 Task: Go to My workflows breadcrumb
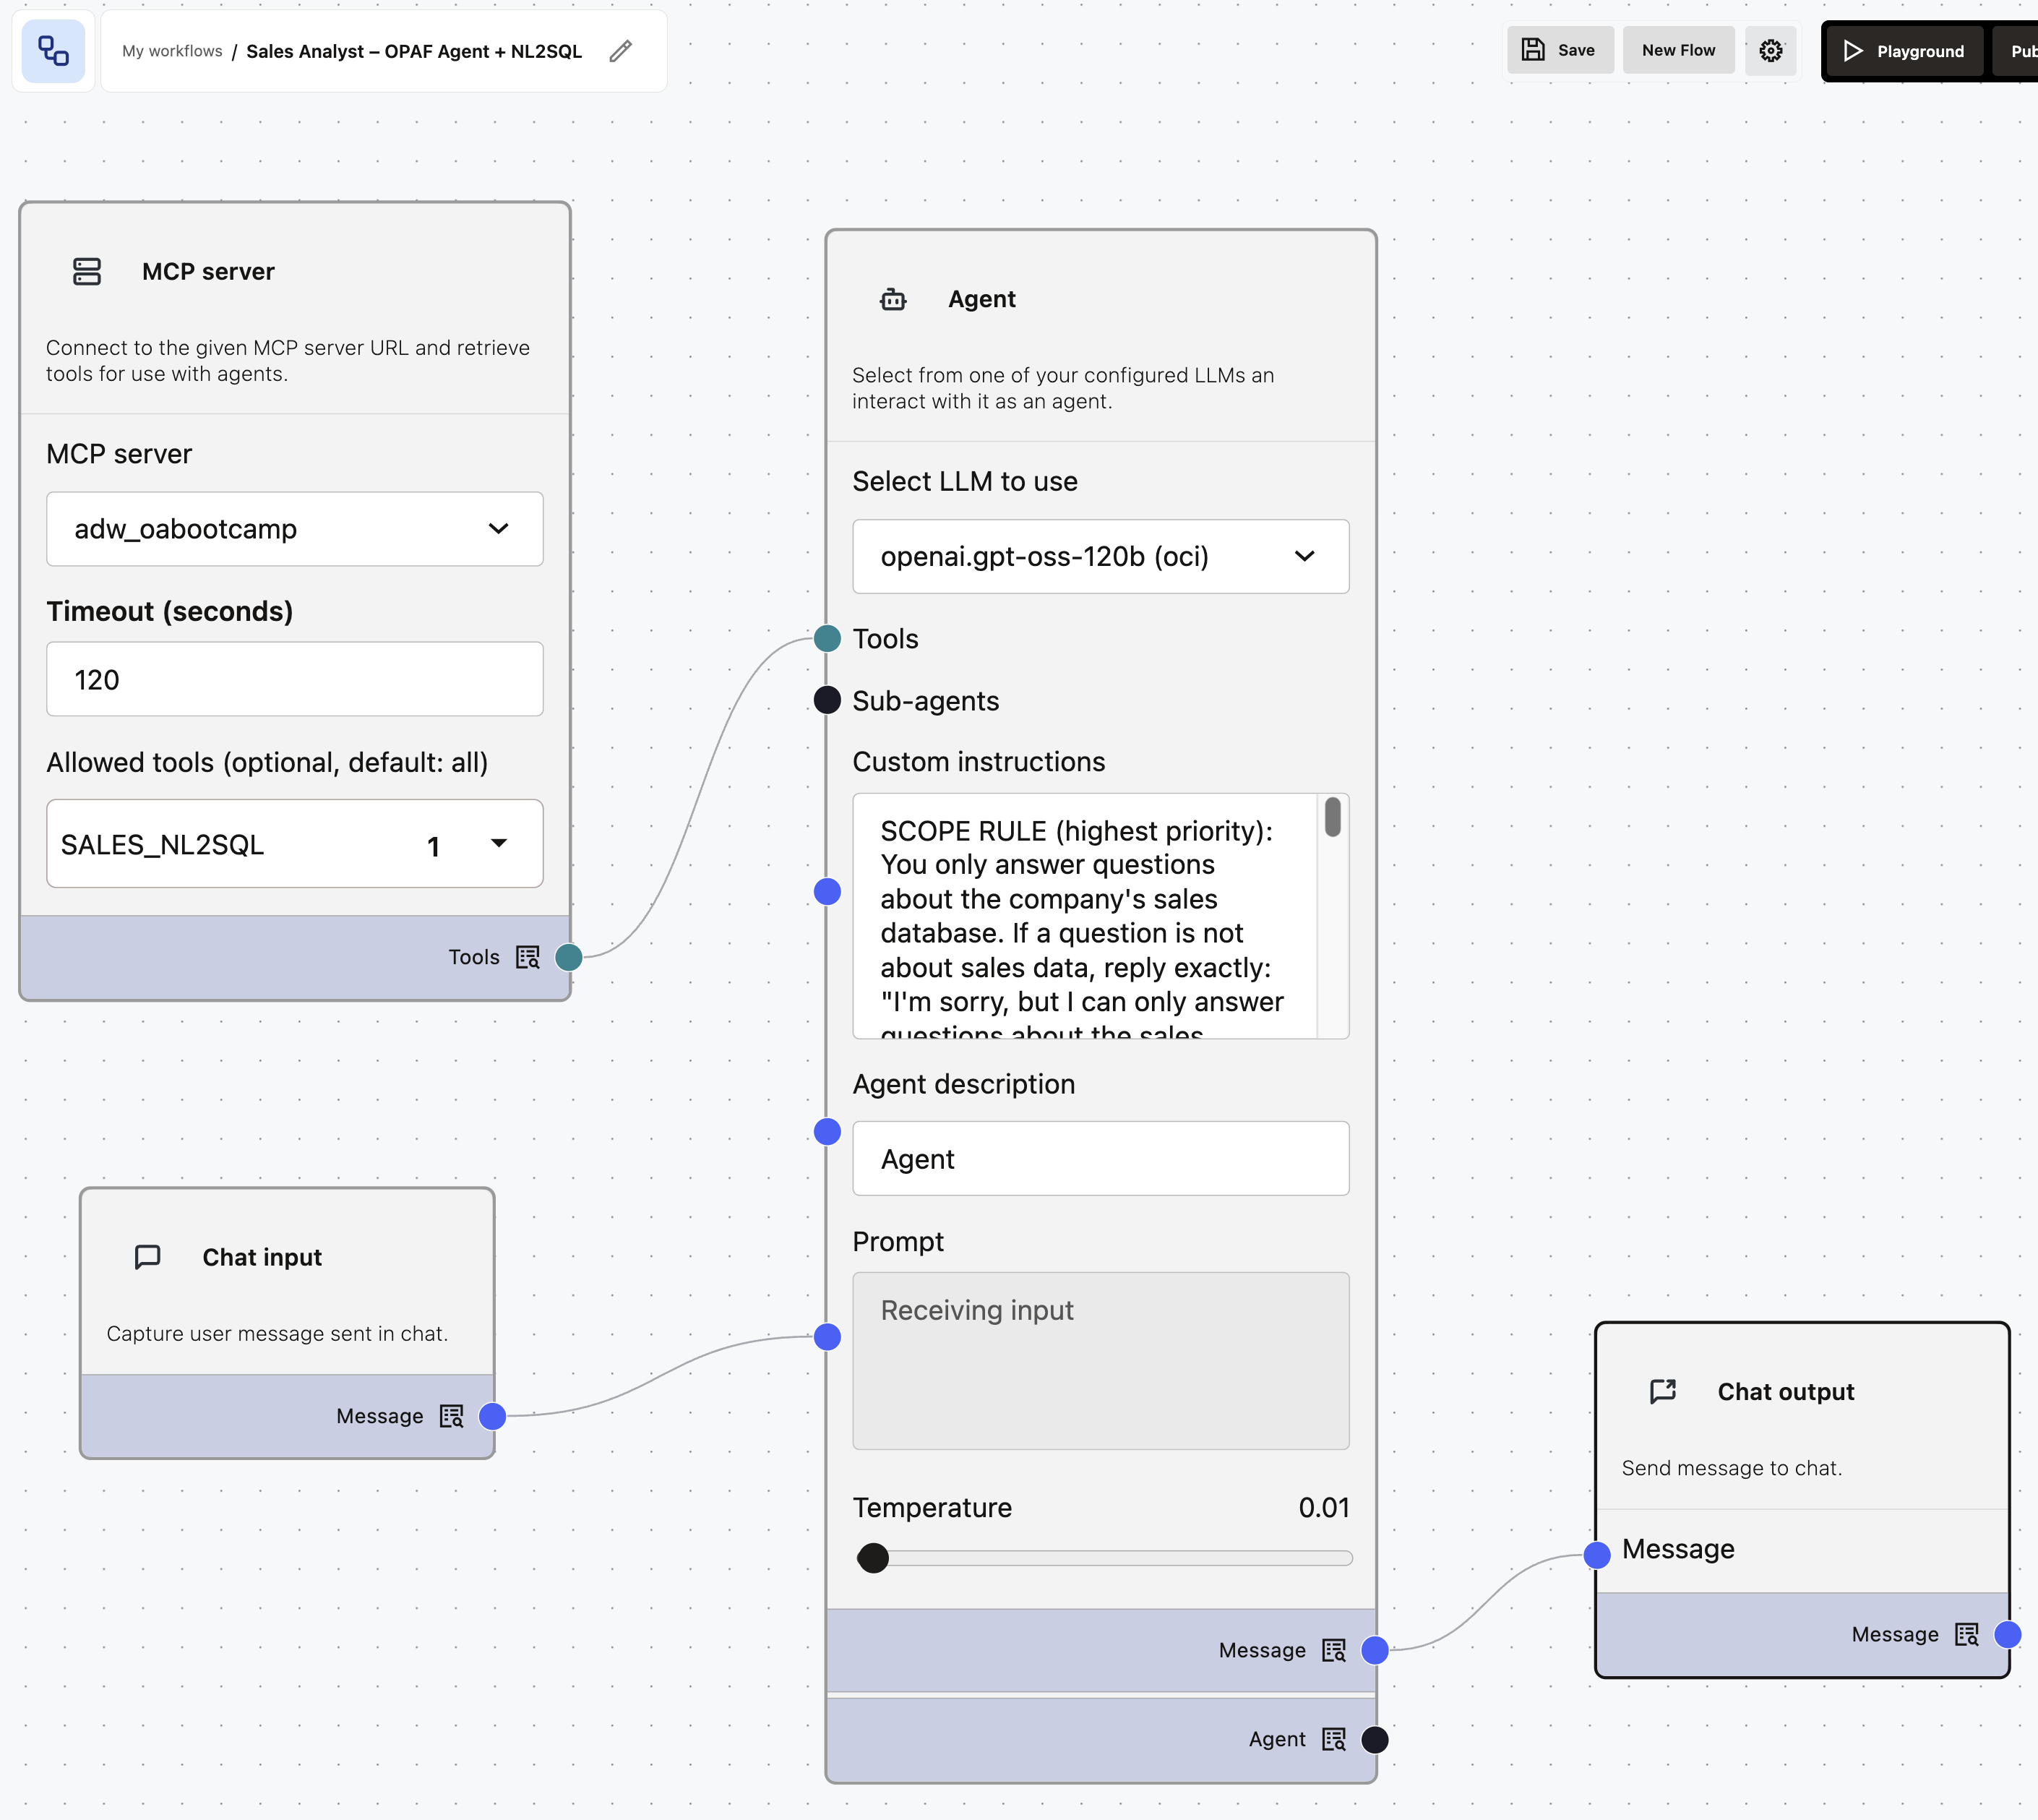[172, 51]
